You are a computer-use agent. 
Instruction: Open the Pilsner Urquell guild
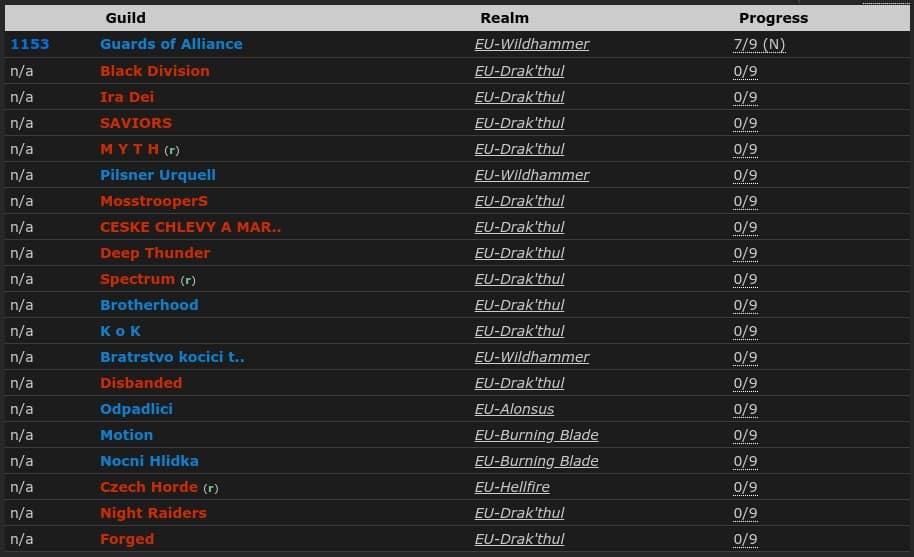(x=157, y=175)
